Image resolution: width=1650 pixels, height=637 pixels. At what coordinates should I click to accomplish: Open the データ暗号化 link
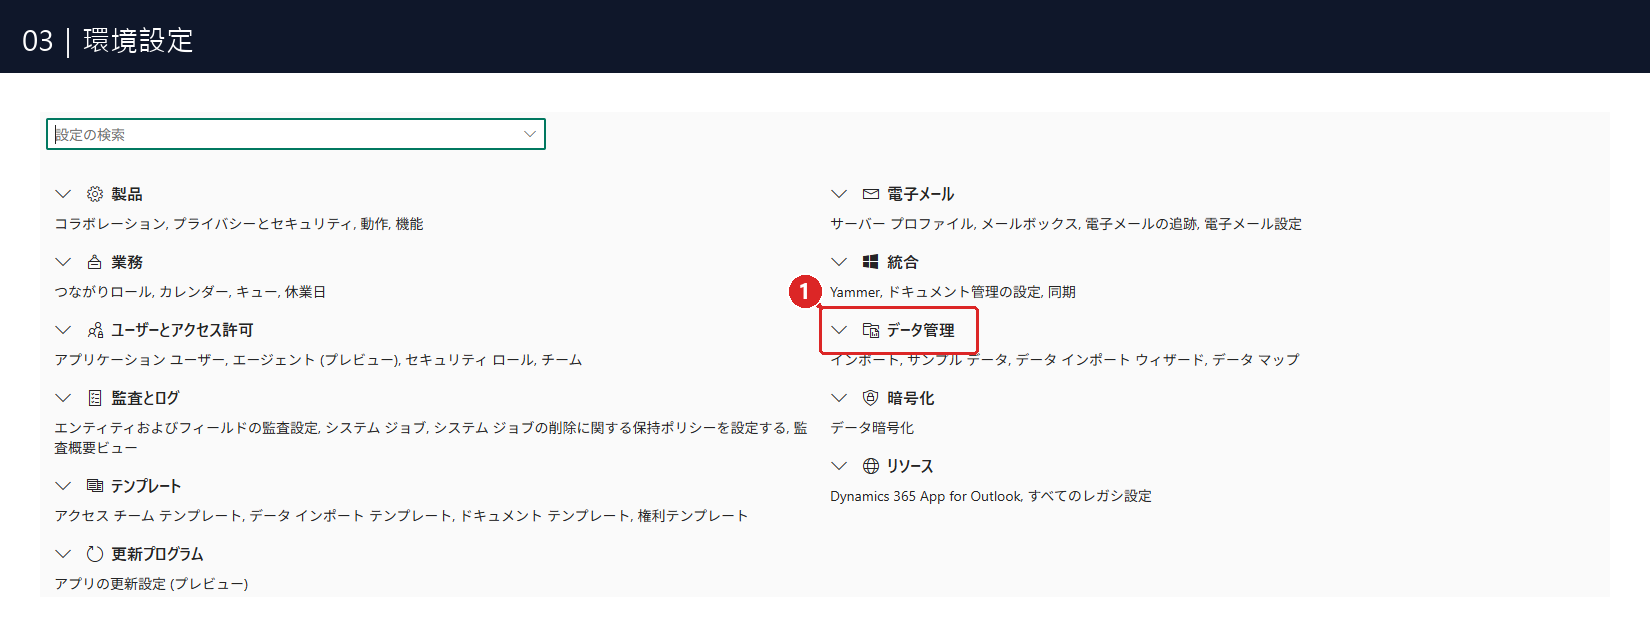[872, 428]
